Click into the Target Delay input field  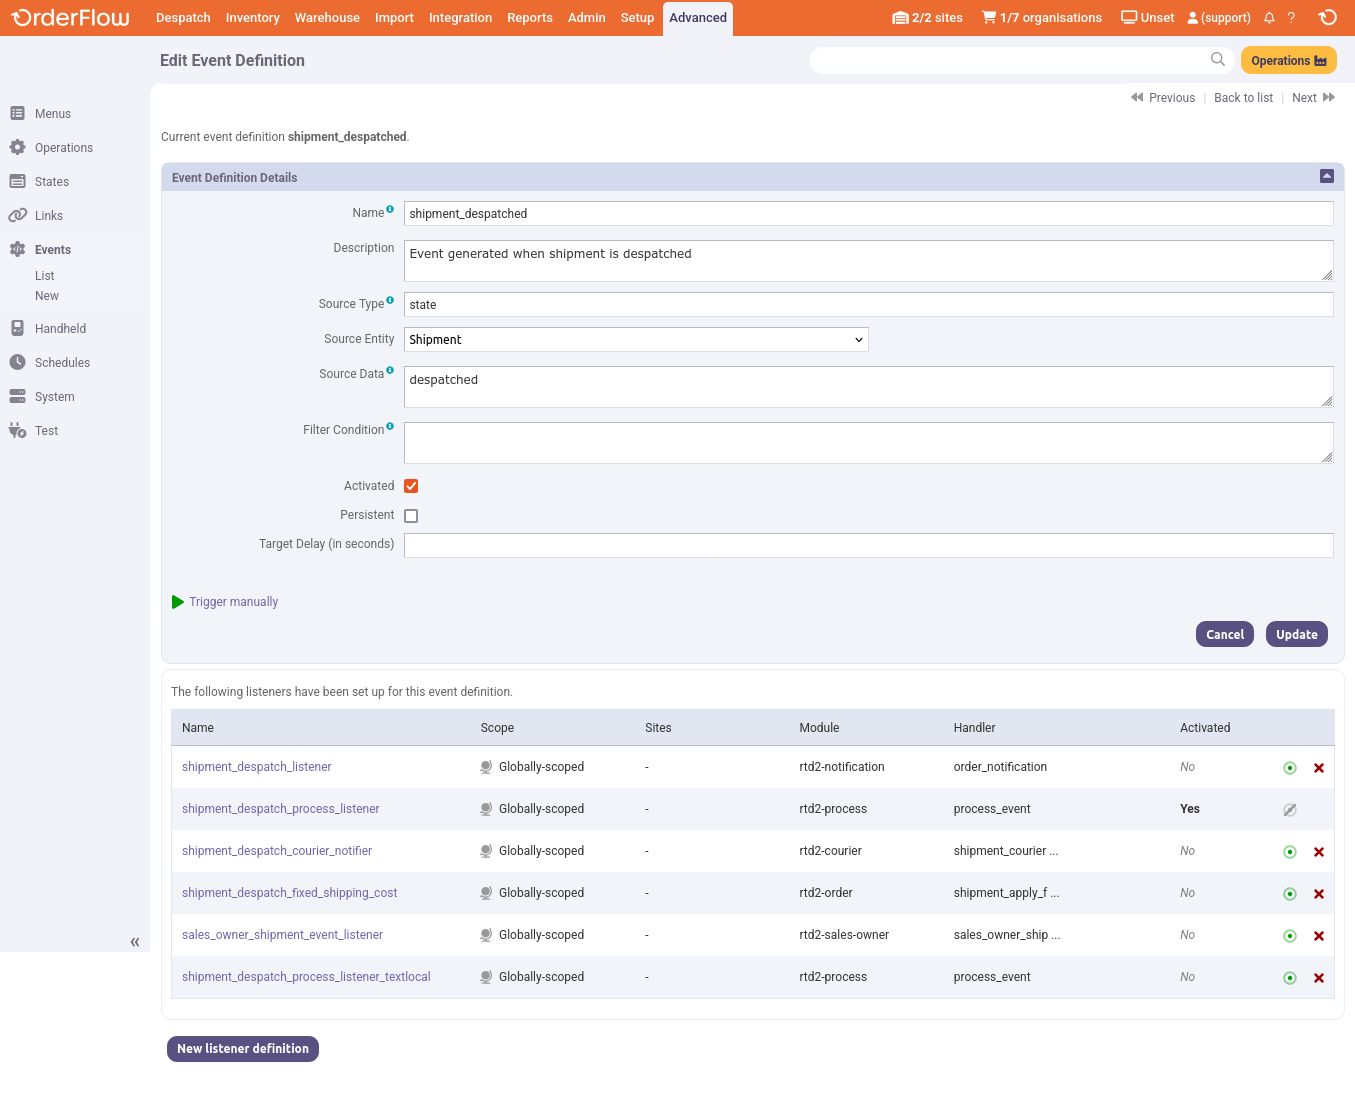(x=868, y=545)
